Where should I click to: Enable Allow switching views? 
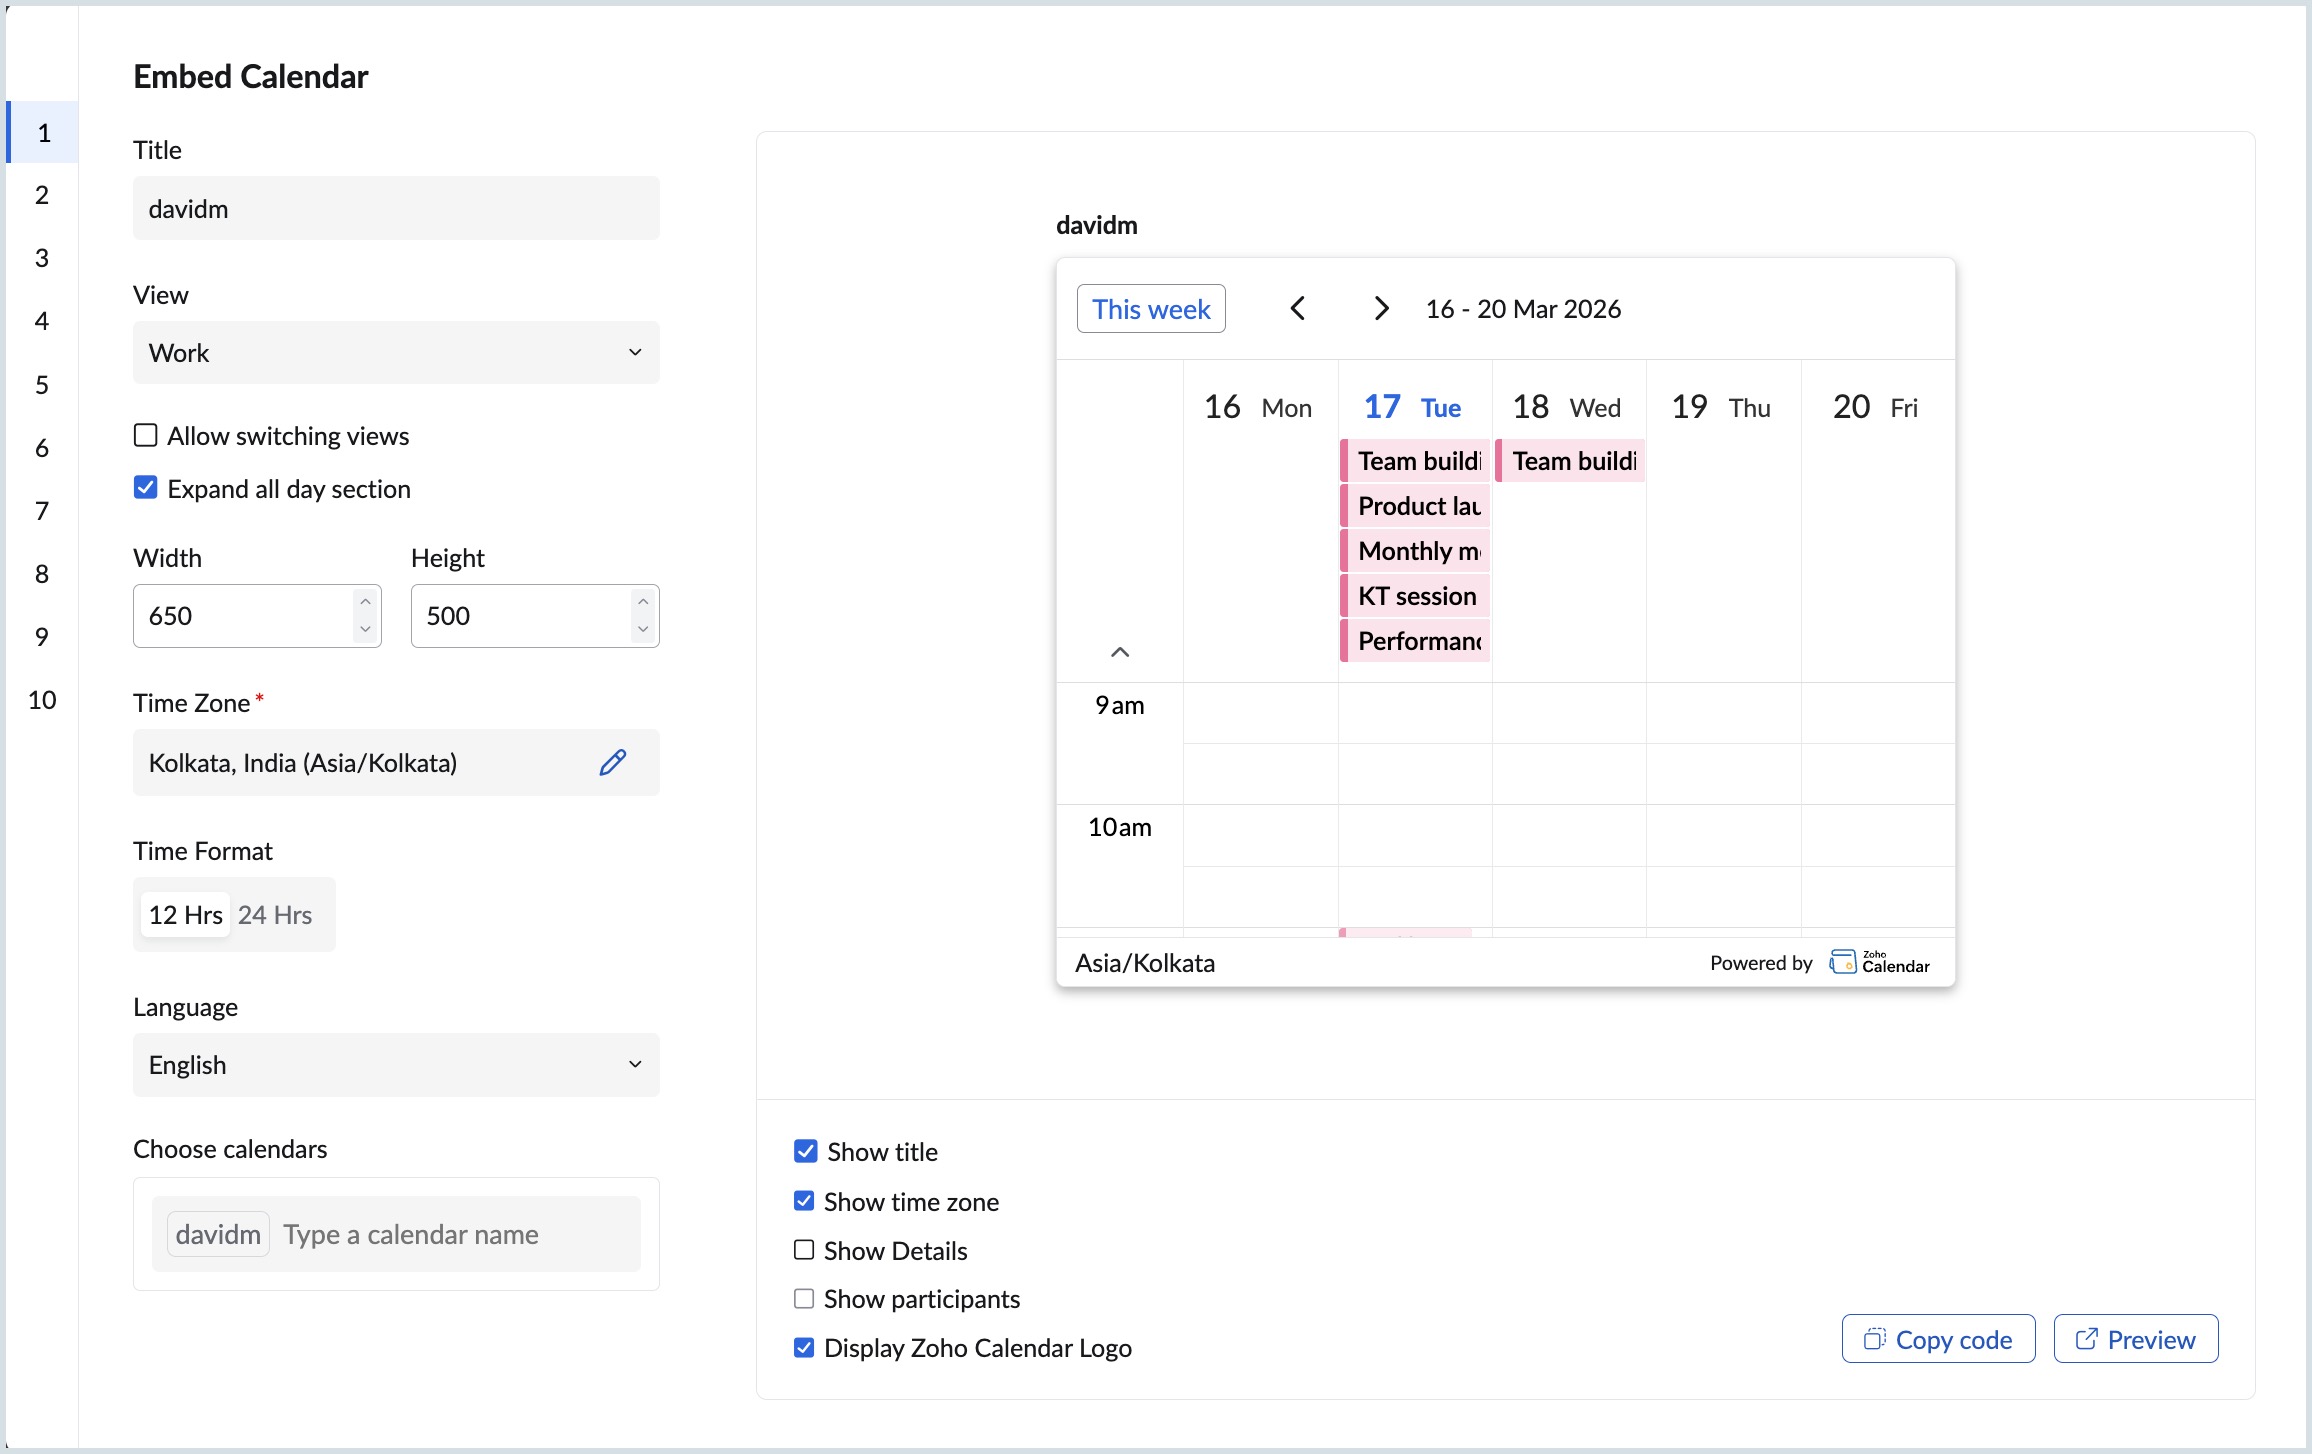[x=145, y=435]
